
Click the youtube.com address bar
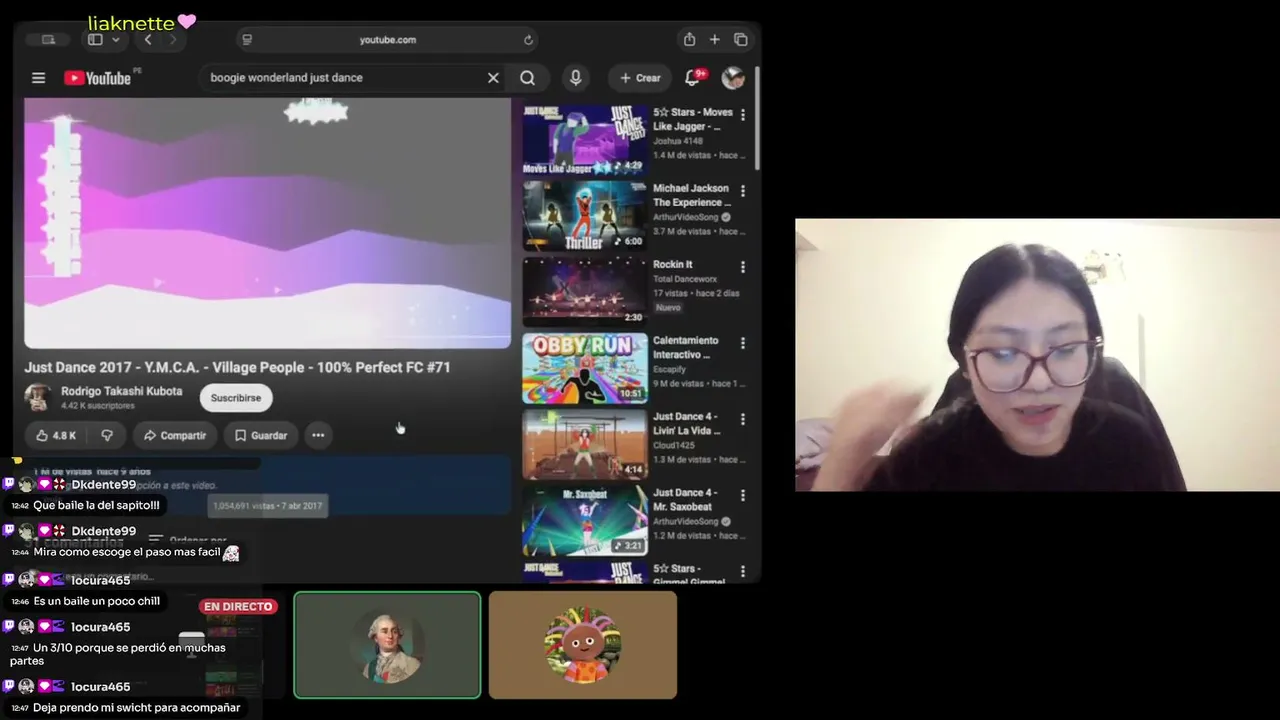pyautogui.click(x=387, y=40)
